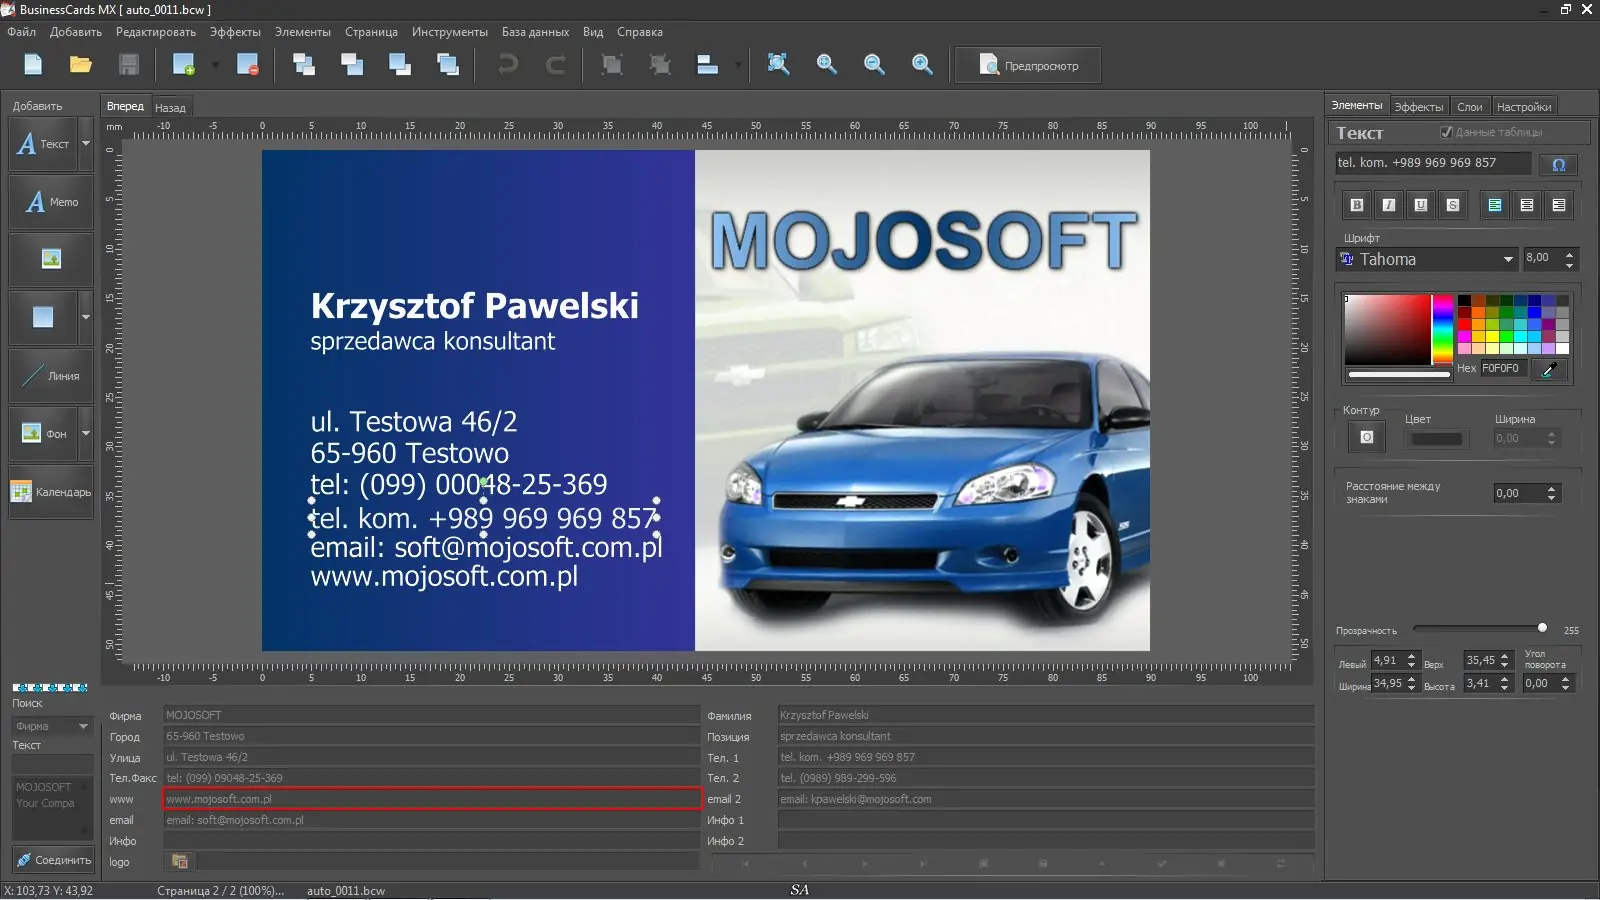The image size is (1600, 900).
Task: Save the project with the floppy icon
Action: click(x=129, y=65)
